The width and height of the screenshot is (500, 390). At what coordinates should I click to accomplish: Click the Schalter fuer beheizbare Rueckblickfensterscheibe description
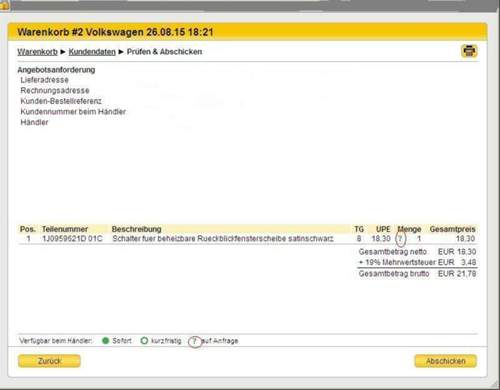pos(223,239)
